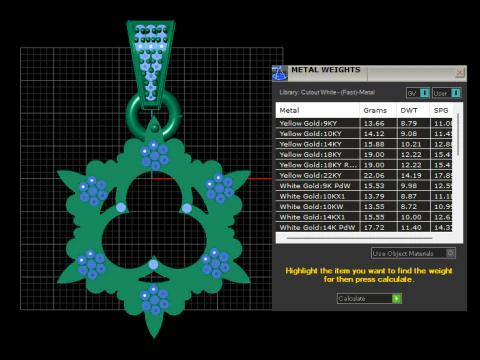Viewport: 480px width, 360px height.
Task: Toggle Use Object Materials option
Action: 413,253
